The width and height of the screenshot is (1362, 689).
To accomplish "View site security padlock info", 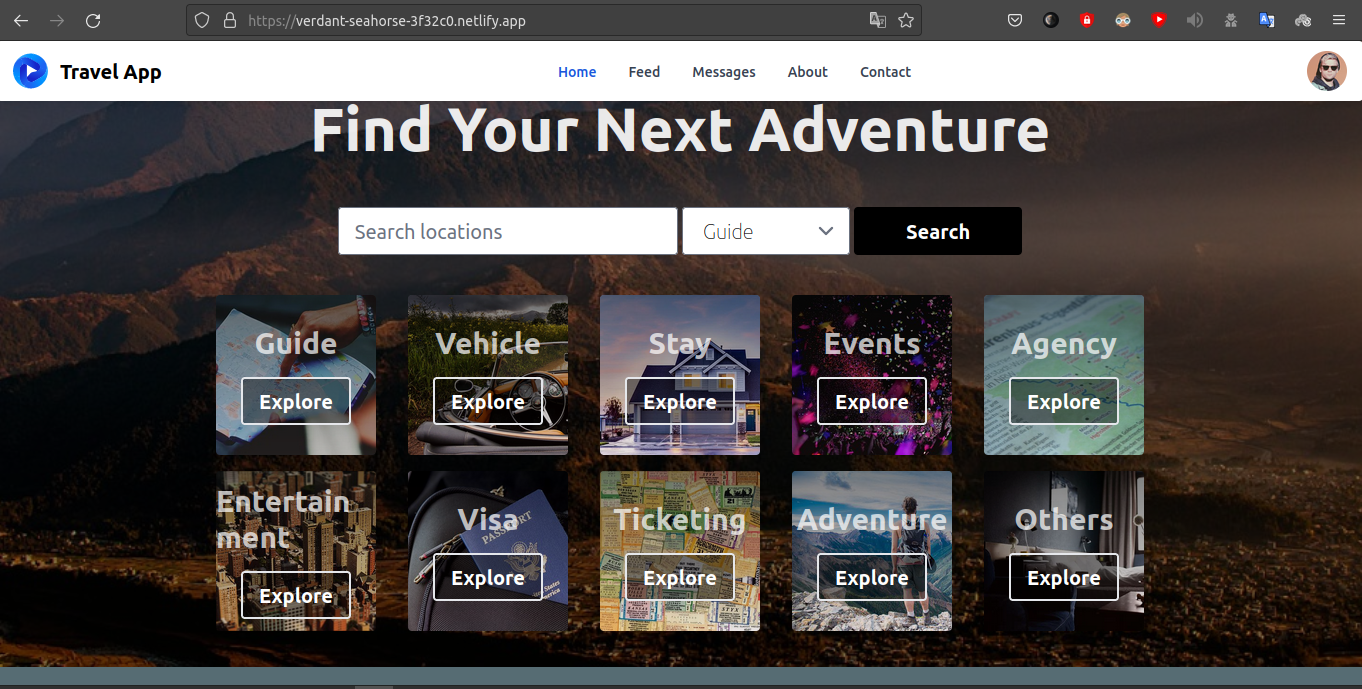I will coord(230,20).
